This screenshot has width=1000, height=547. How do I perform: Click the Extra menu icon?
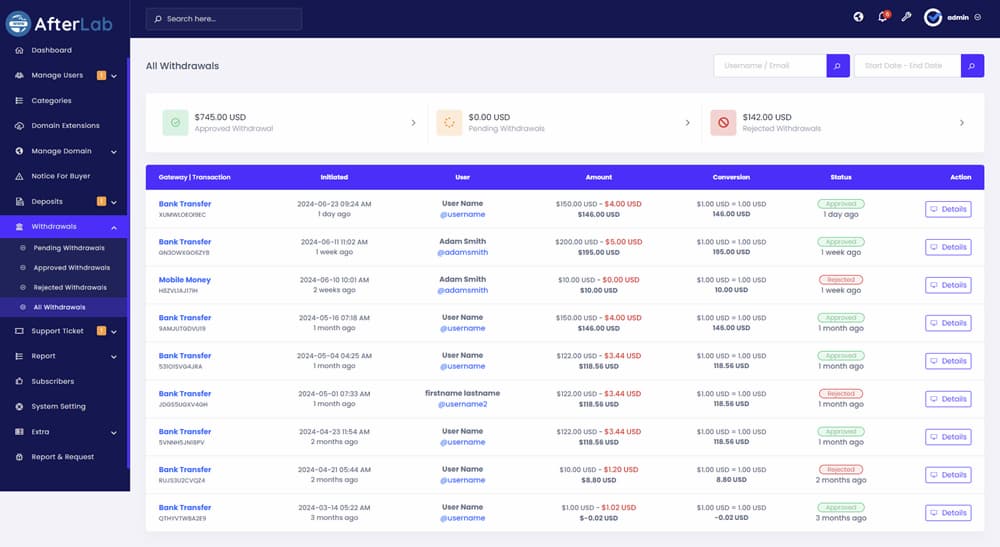(x=19, y=432)
